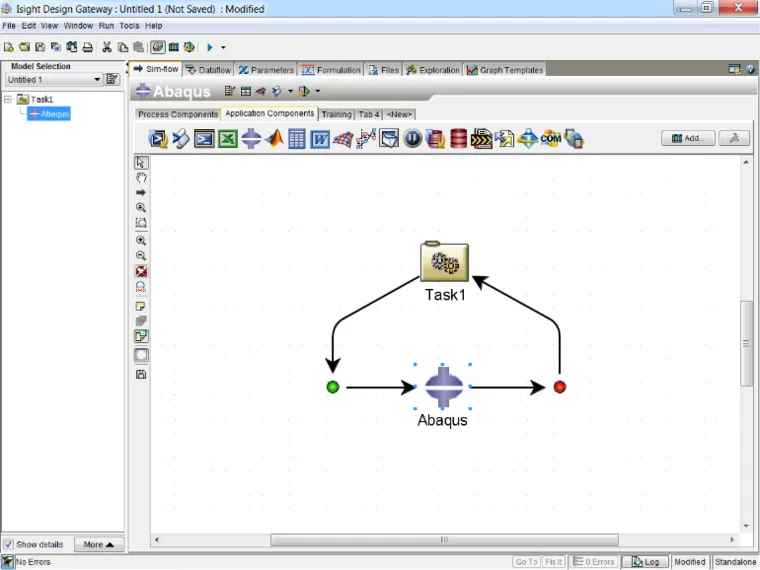760x570 pixels.
Task: Collapse the Task1 tree node
Action: tap(8, 99)
